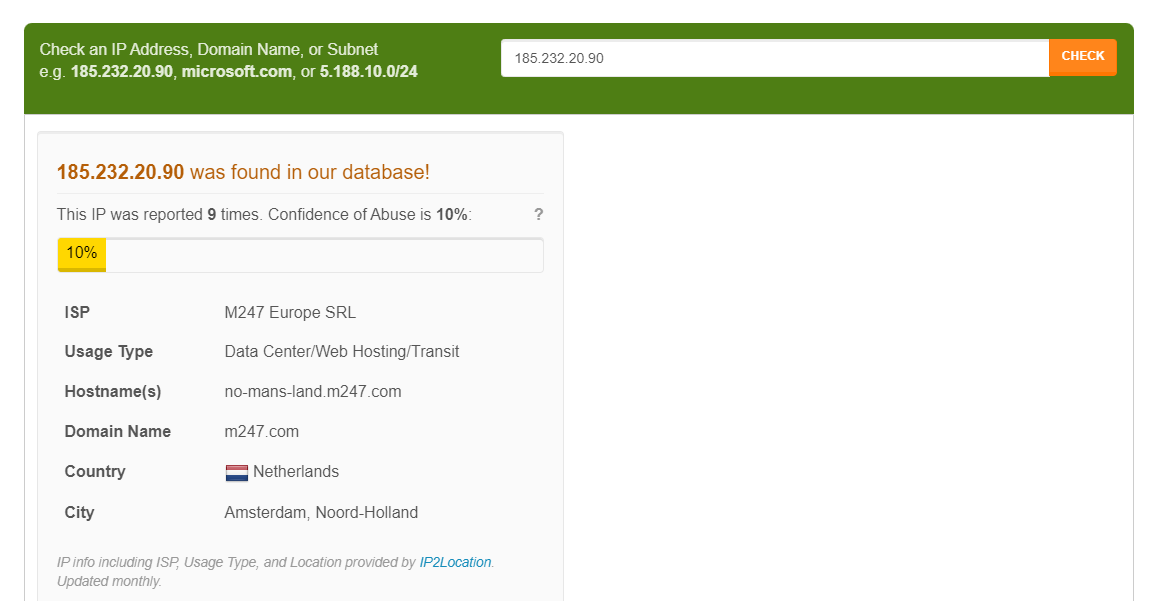The width and height of the screenshot is (1157, 601).
Task: Select 'Data Center/Web Hosting/Transit' usage type
Action: [342, 351]
